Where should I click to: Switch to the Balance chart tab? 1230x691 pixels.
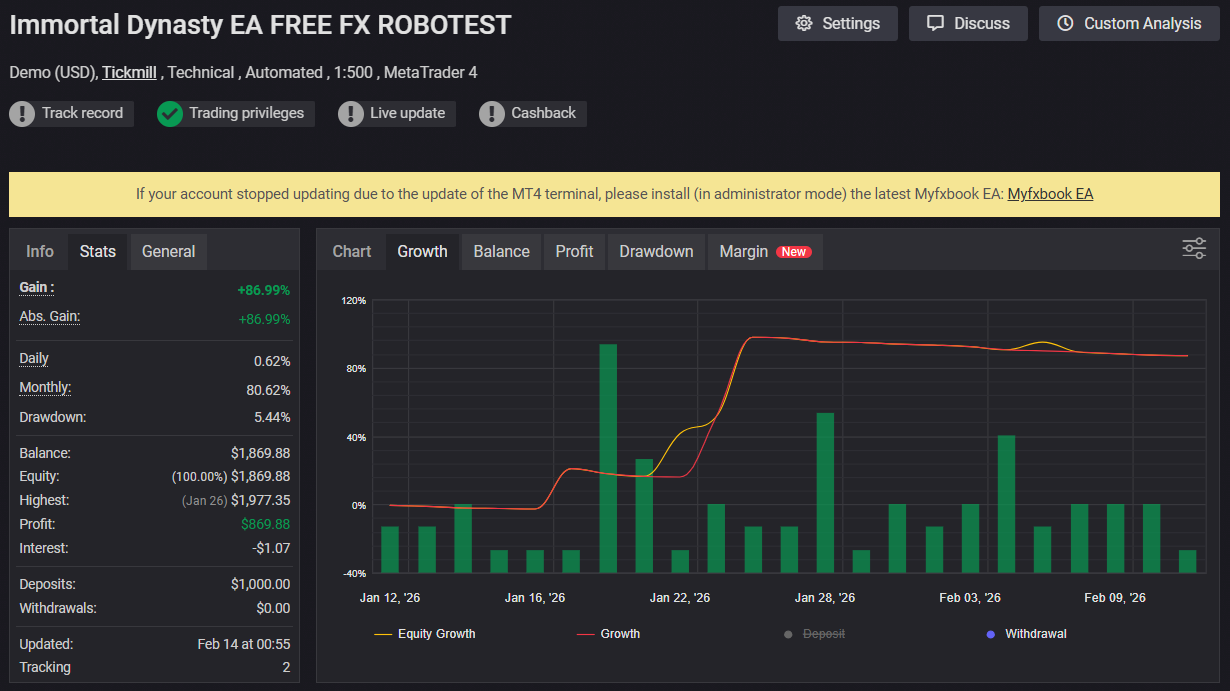(501, 252)
